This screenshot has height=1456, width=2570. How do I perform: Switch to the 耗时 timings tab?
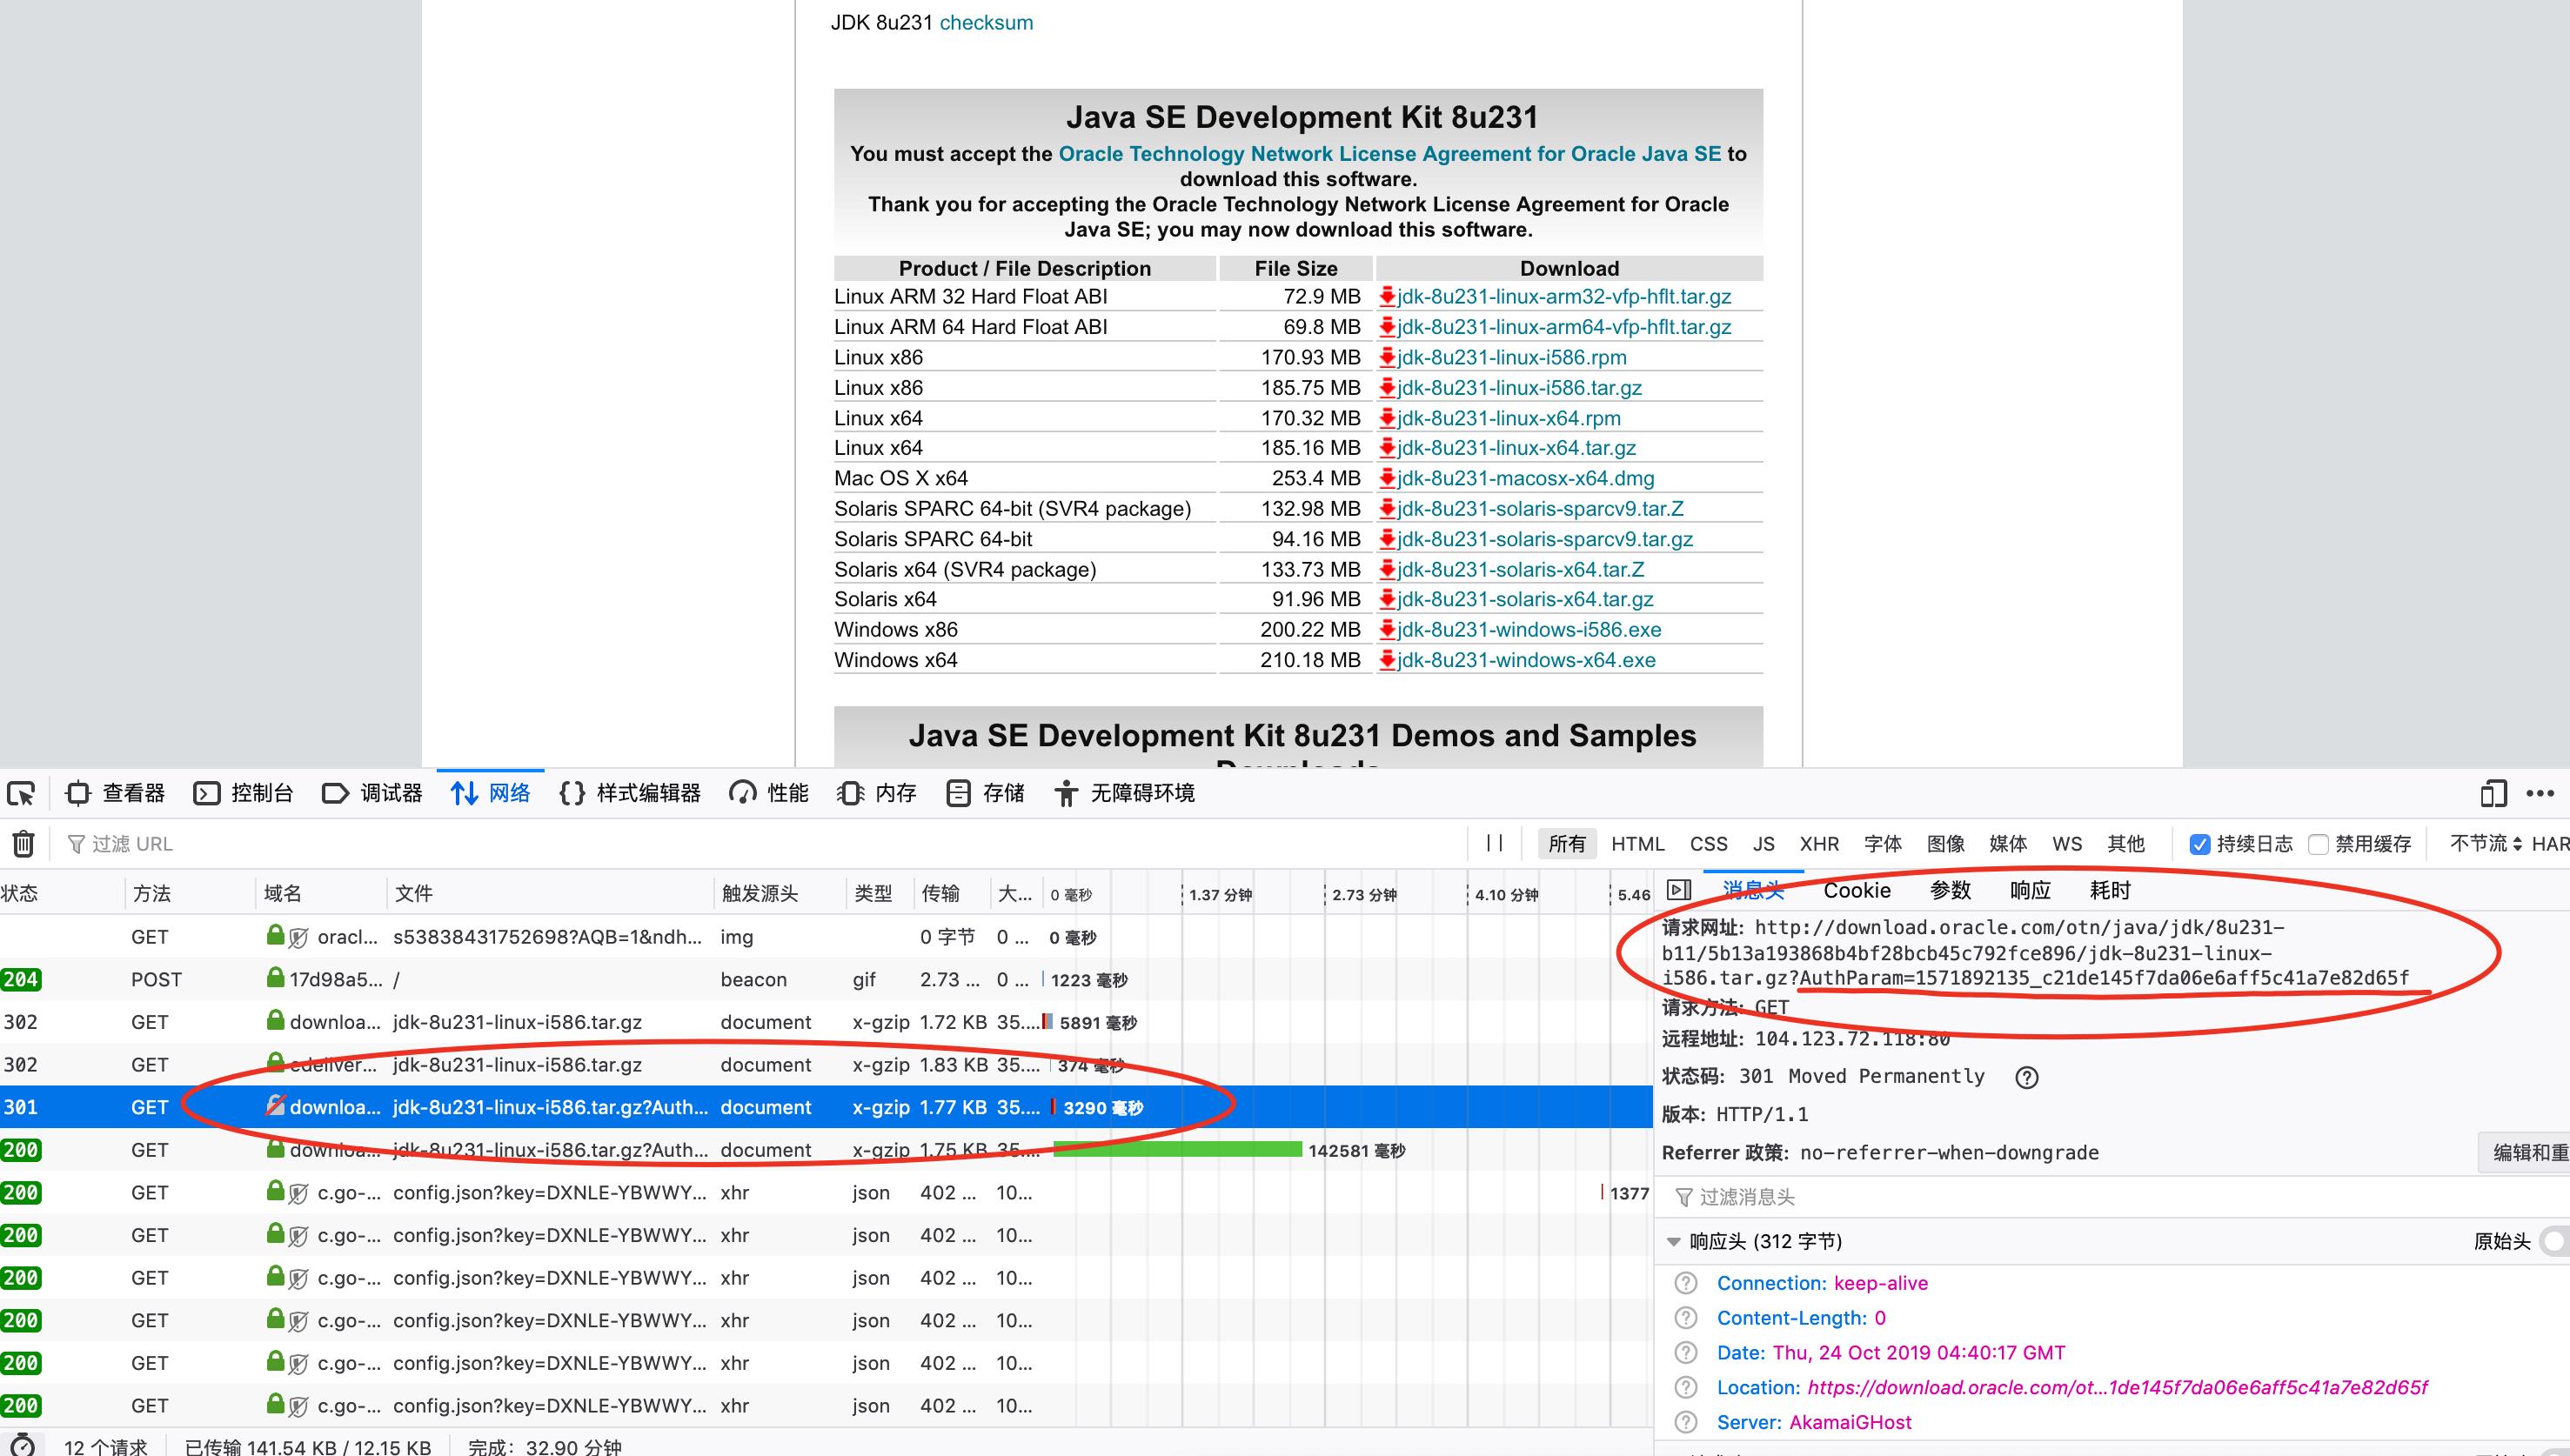click(2110, 890)
